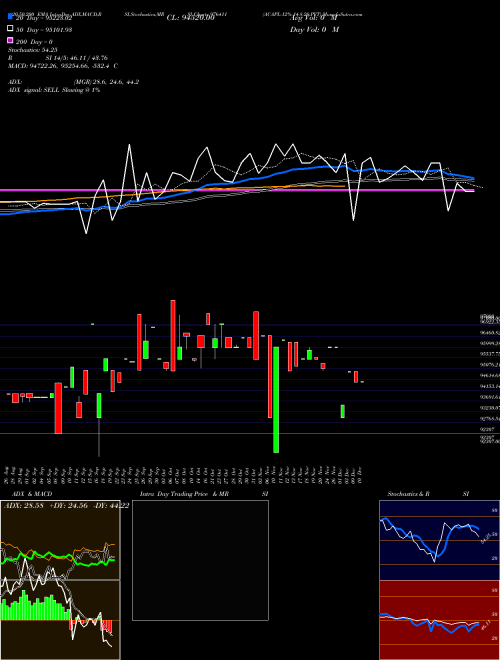Click the 'Avg Vol: 0 M' text
Screen dimensions: 500x660
(314, 18)
